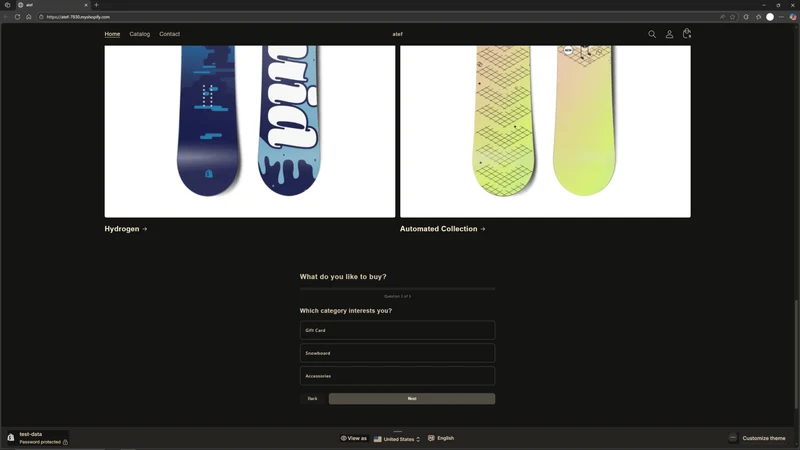
Task: Open the account login icon
Action: pos(669,34)
